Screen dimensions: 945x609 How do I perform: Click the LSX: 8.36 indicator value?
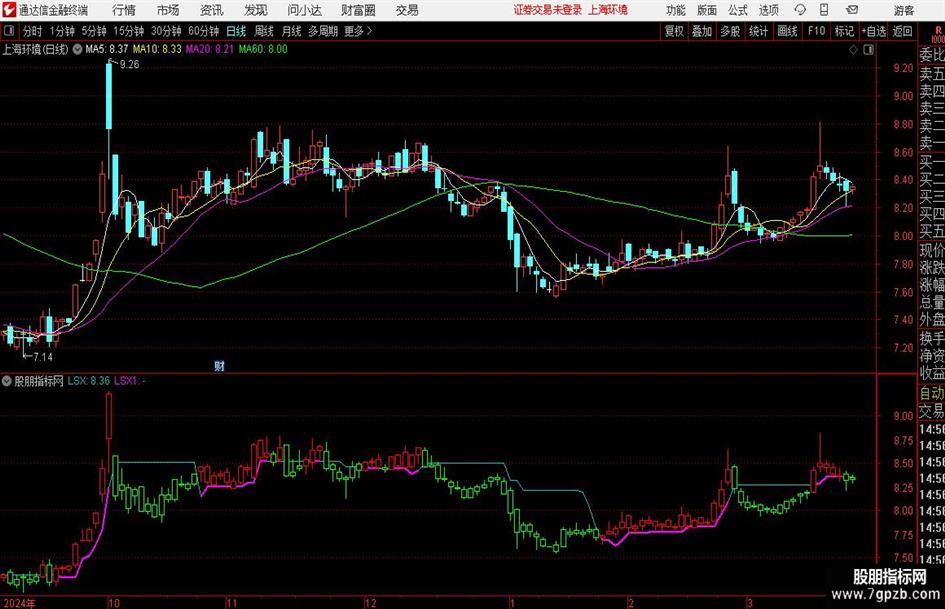pos(89,381)
